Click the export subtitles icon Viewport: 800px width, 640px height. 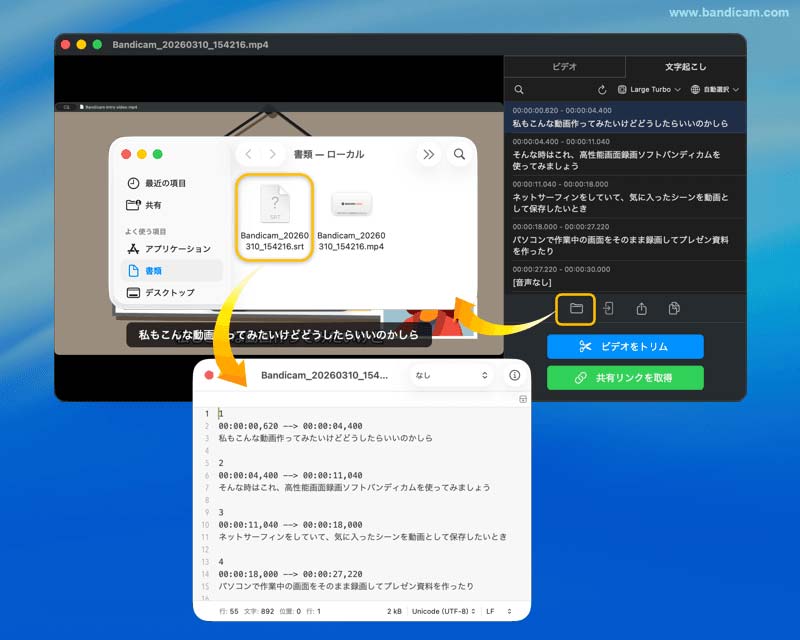pyautogui.click(x=610, y=309)
